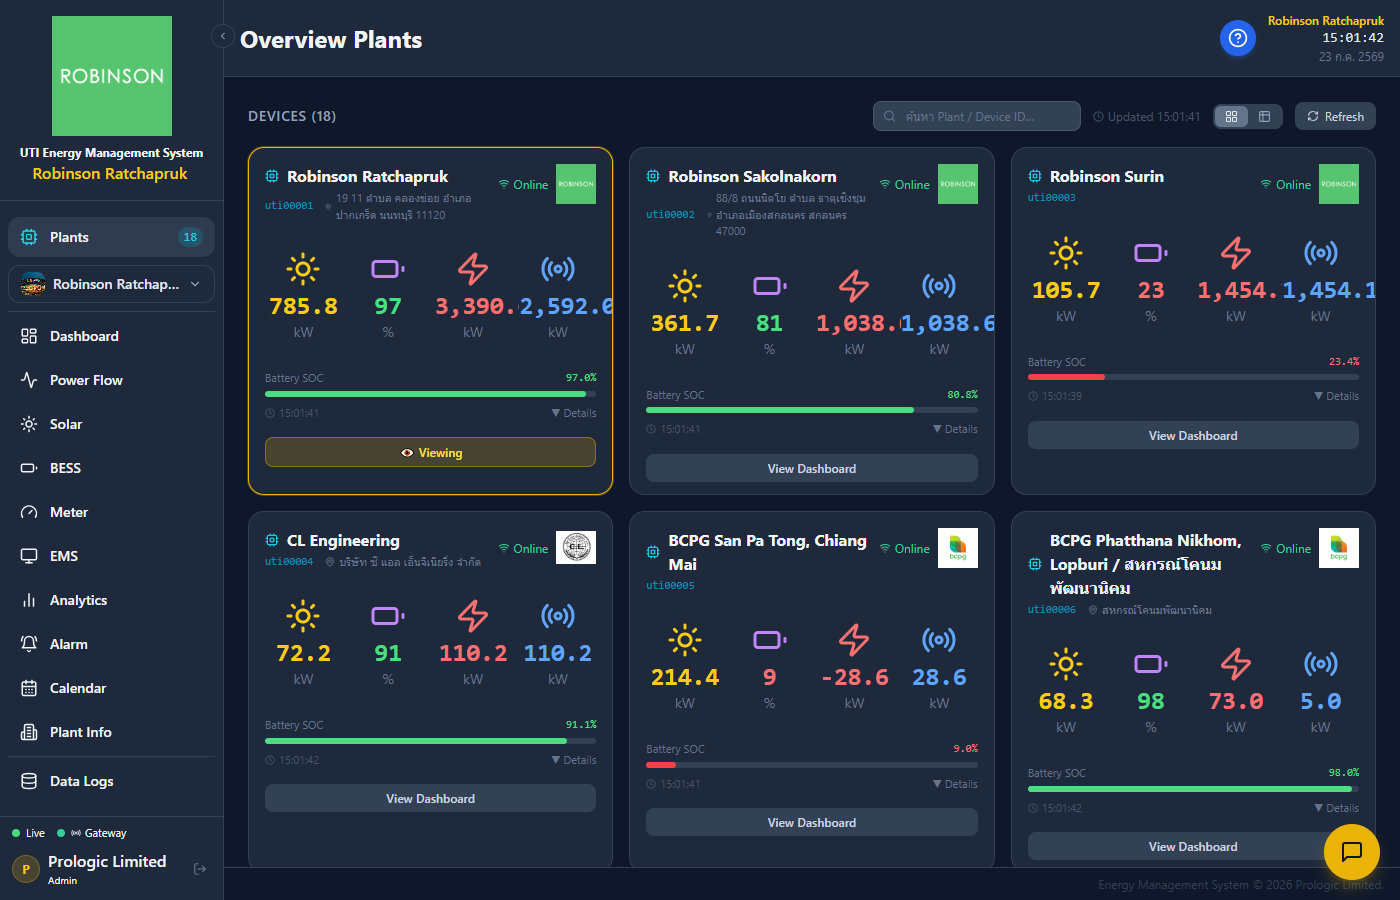1400x900 pixels.
Task: Click the sun icon on Robinson Surin card
Action: click(1066, 253)
